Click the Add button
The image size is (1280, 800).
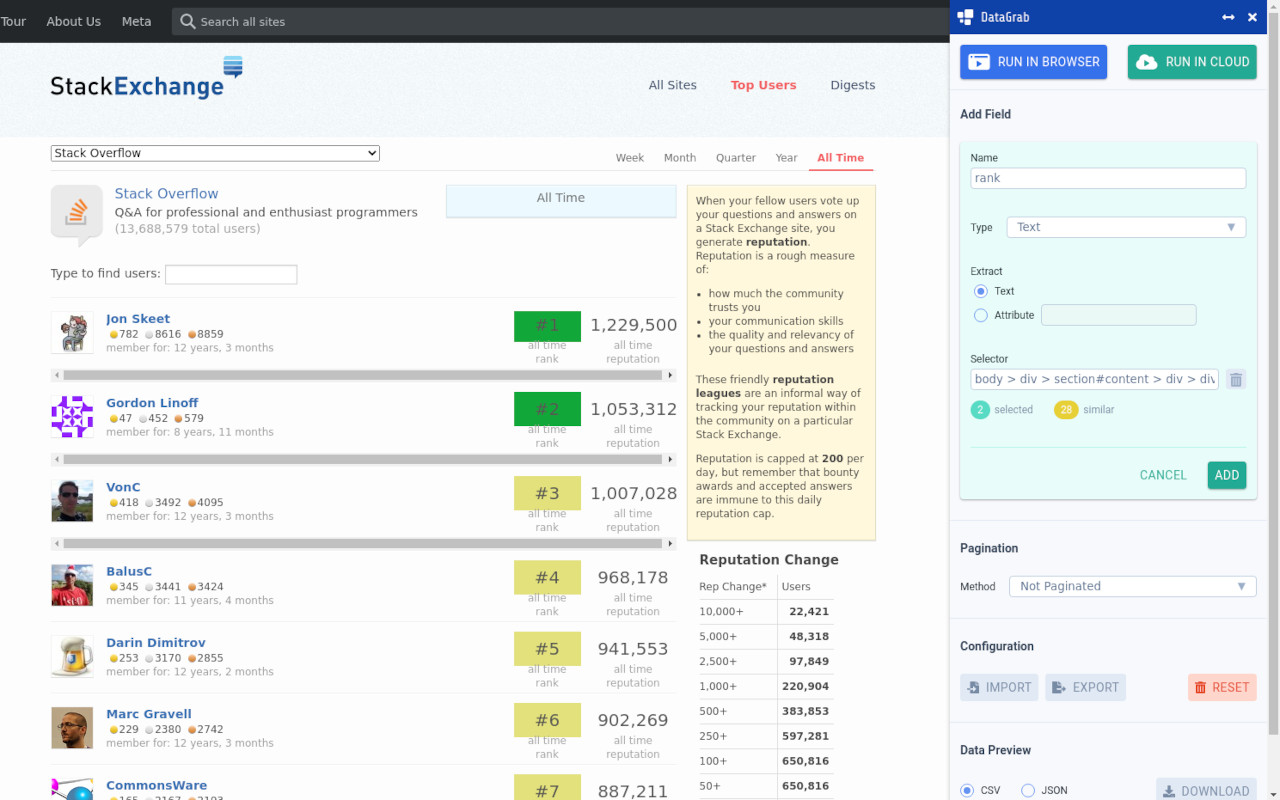pyautogui.click(x=1227, y=475)
